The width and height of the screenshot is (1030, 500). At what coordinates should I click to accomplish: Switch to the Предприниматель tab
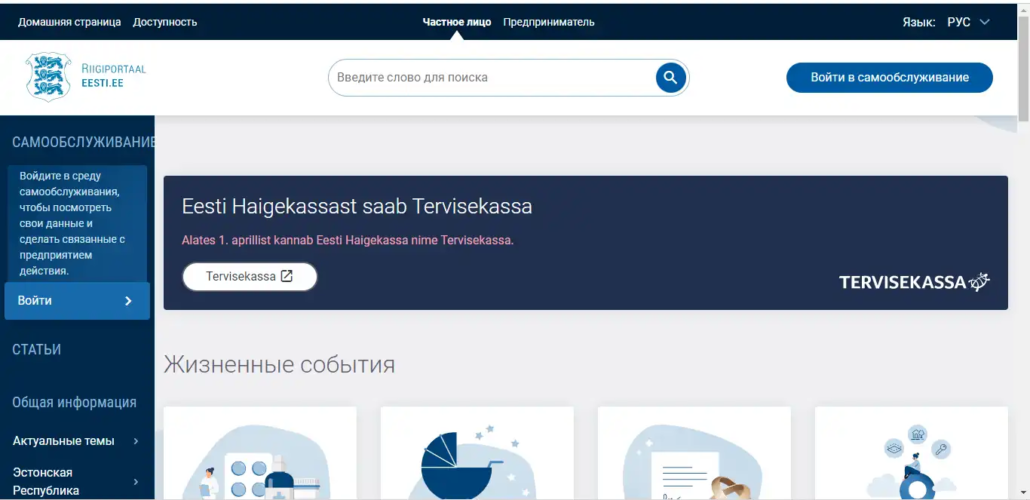click(x=549, y=22)
